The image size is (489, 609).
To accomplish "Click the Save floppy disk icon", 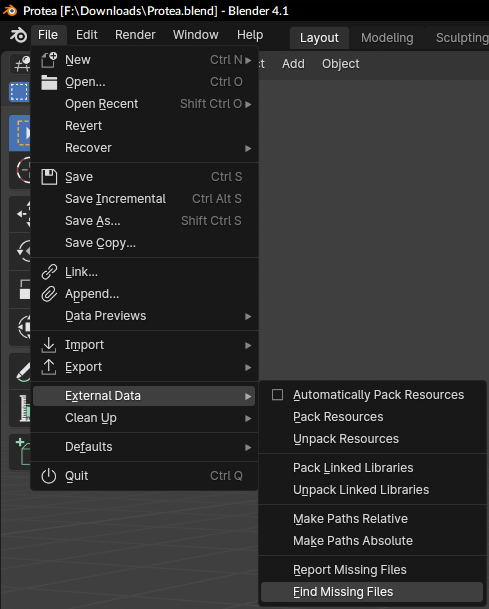I will [49, 177].
